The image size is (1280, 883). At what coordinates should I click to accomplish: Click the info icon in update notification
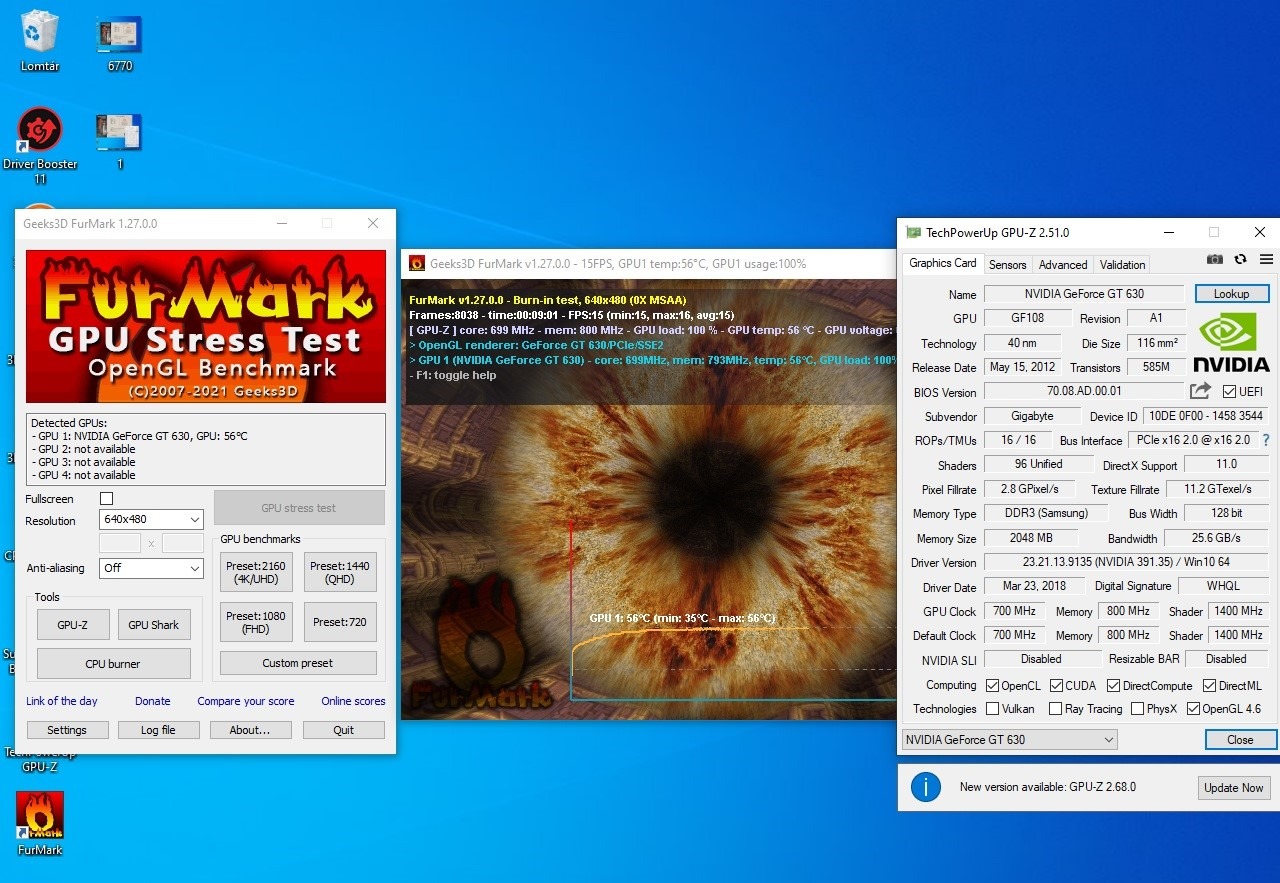coord(926,787)
